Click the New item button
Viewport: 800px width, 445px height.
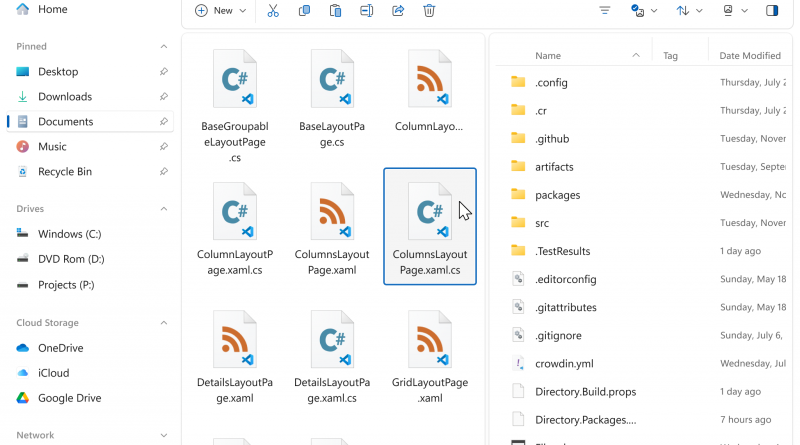click(215, 11)
